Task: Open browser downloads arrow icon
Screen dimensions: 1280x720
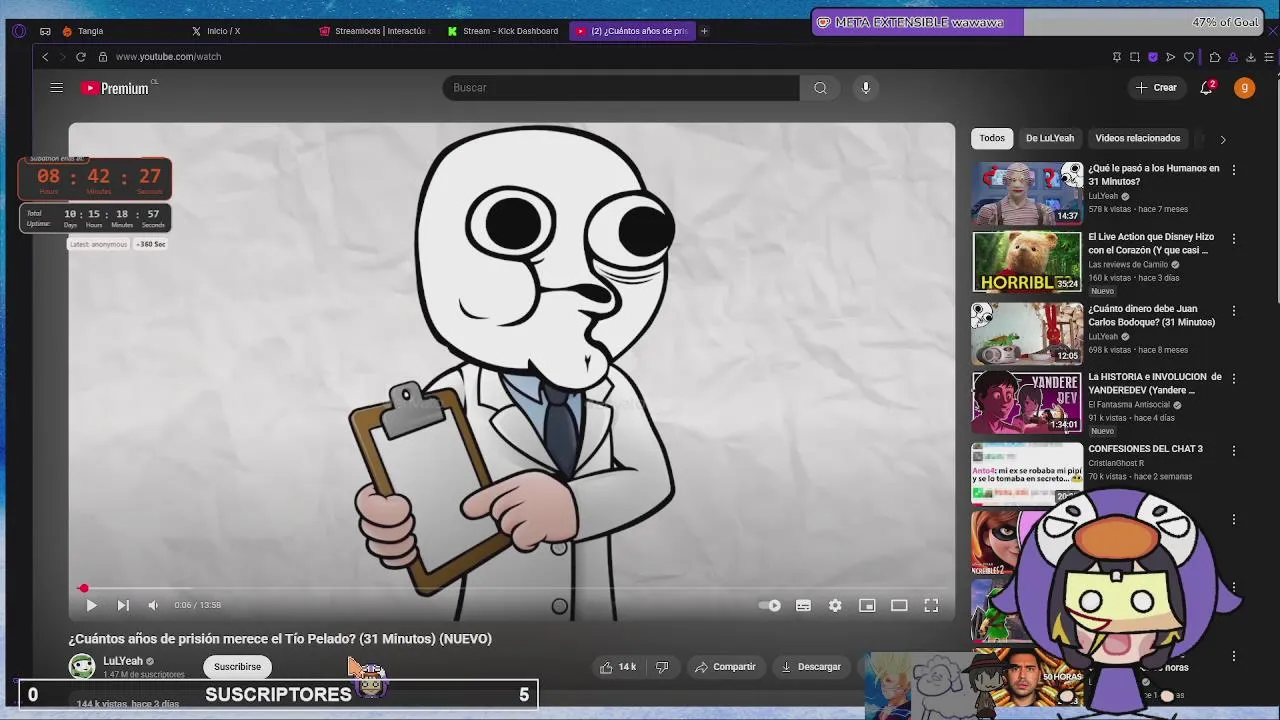Action: point(1250,57)
